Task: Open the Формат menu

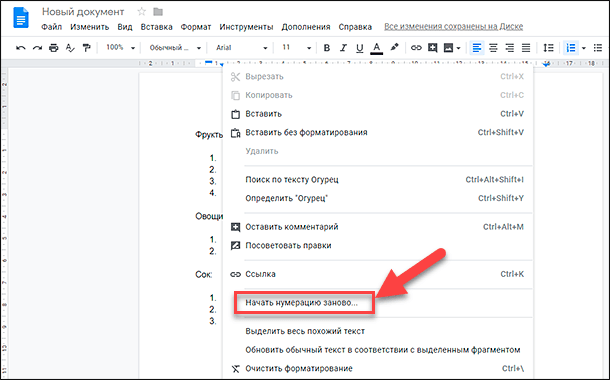Action: point(196,27)
